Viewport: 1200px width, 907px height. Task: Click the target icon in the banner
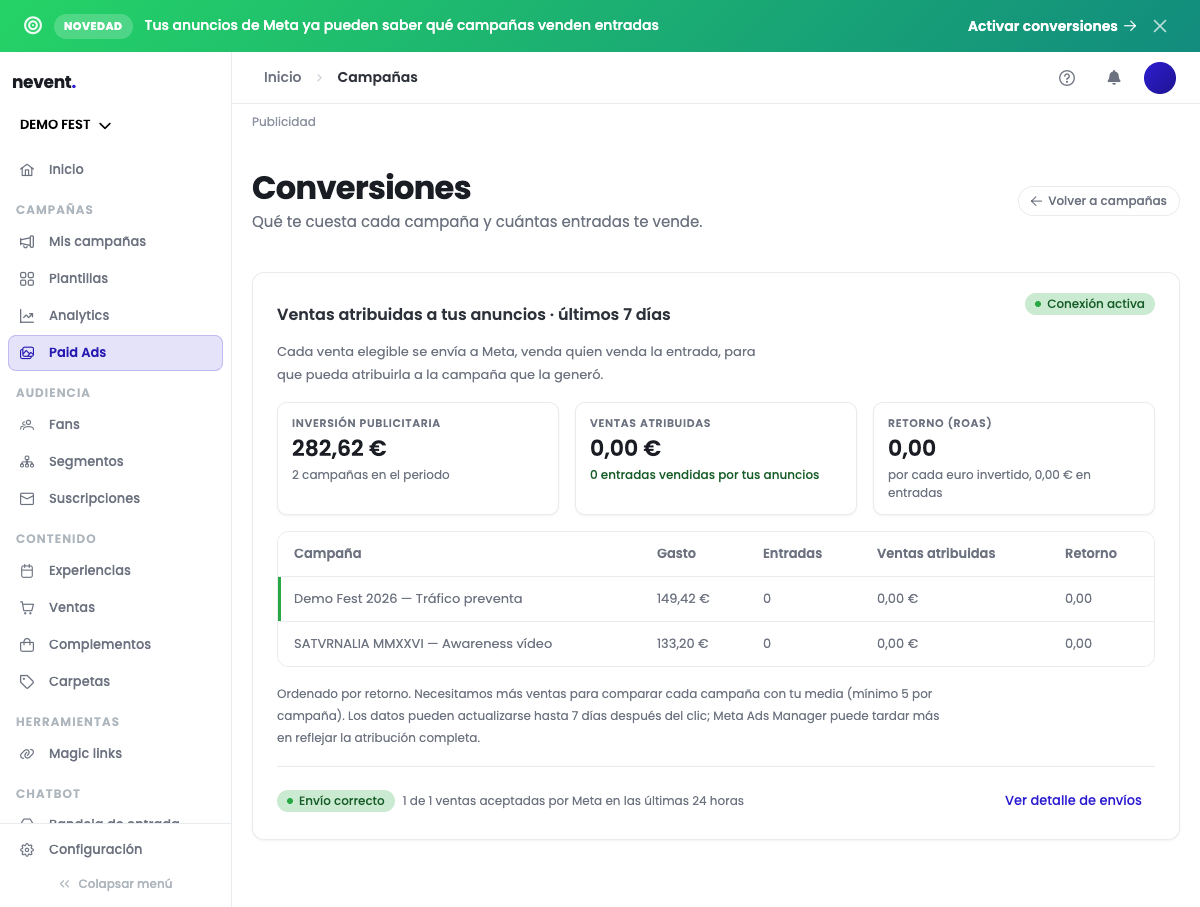33,26
